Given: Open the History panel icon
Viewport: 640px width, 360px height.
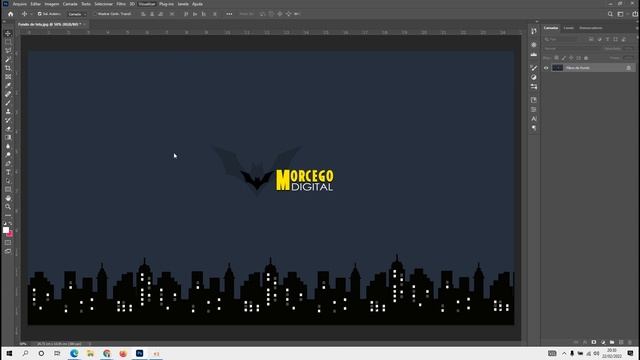Looking at the screenshot, I should click(x=534, y=31).
